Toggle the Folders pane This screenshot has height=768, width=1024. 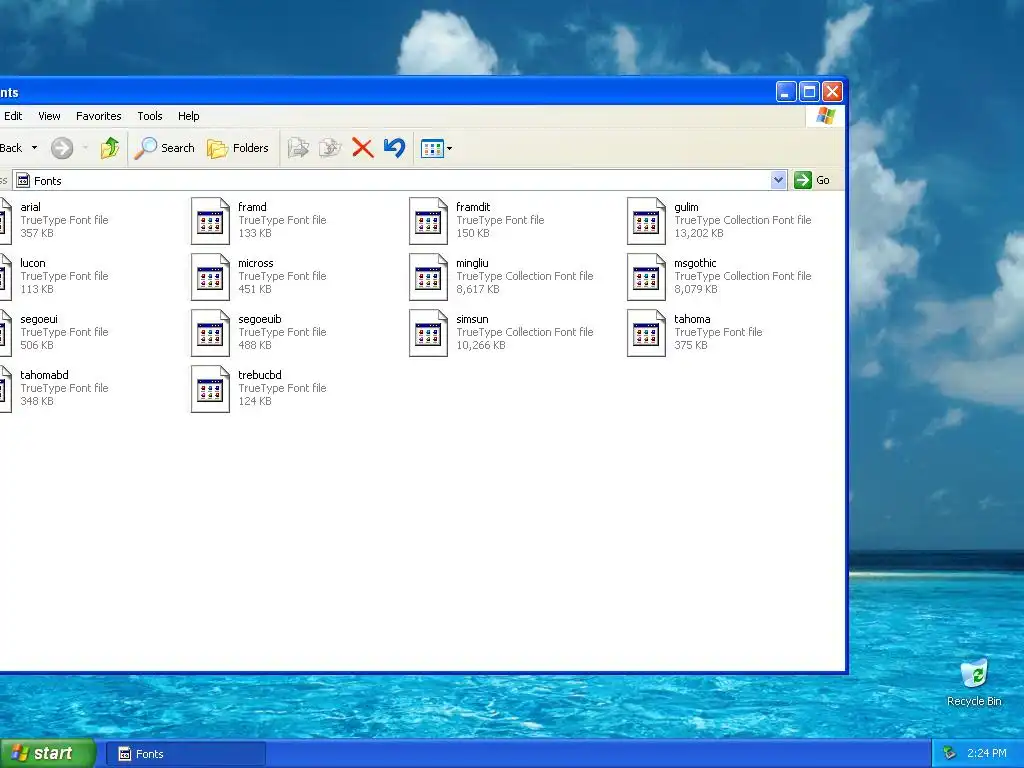[238, 148]
